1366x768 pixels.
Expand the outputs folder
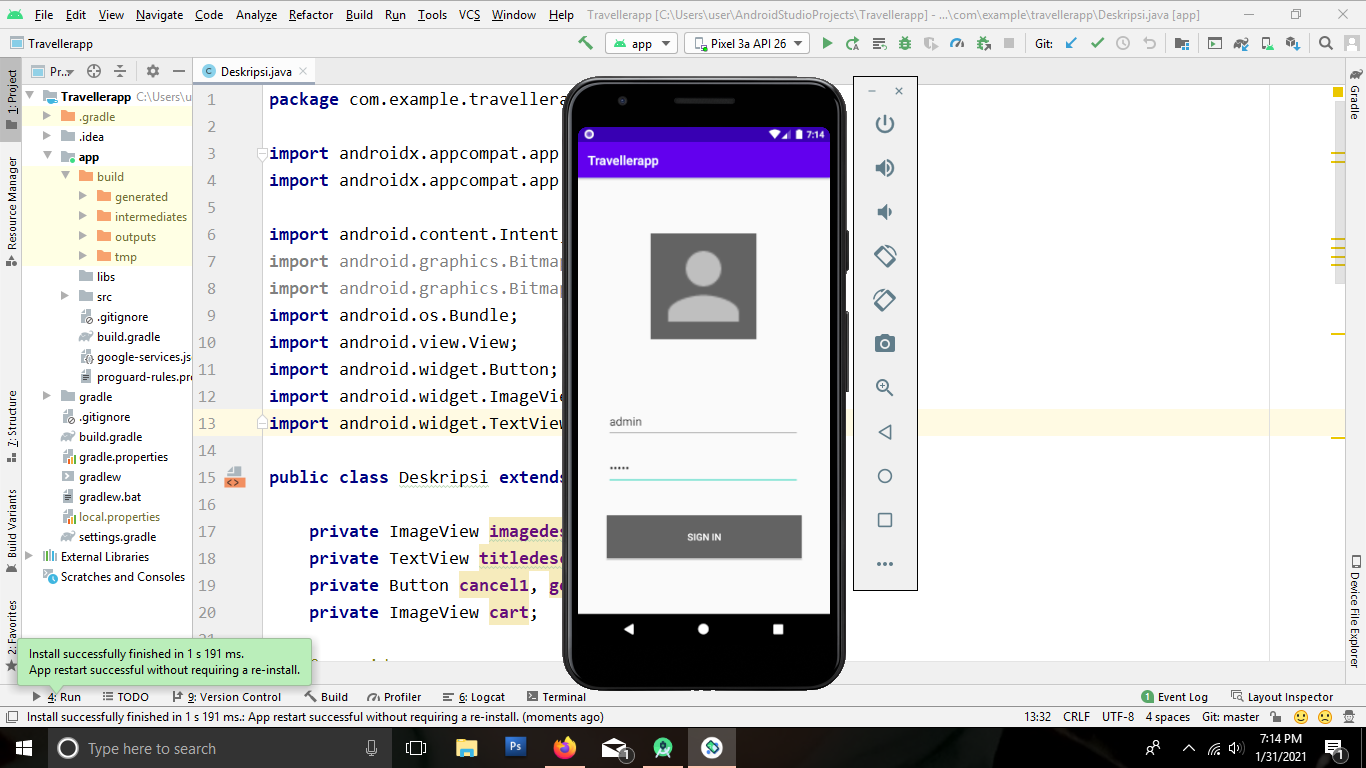pyautogui.click(x=83, y=237)
